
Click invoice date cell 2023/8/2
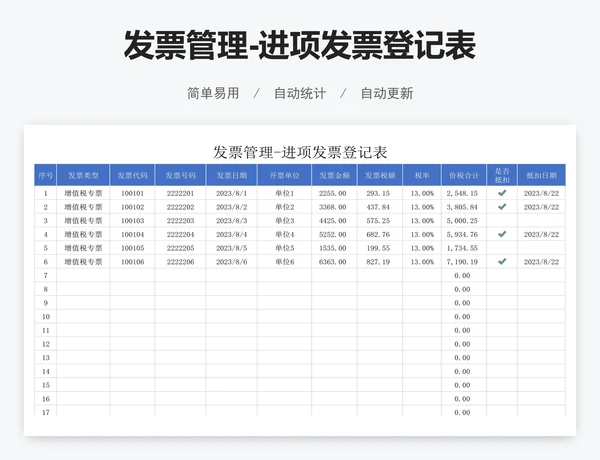coord(232,207)
